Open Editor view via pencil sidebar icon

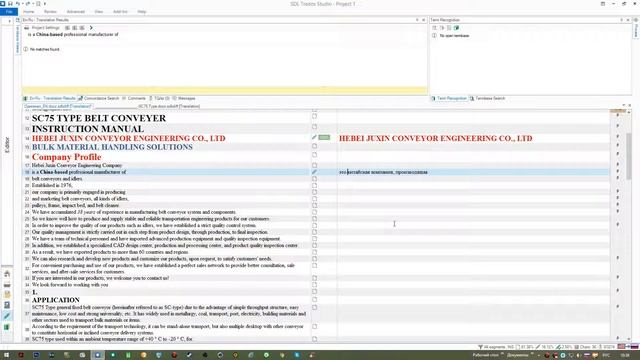click(7, 316)
